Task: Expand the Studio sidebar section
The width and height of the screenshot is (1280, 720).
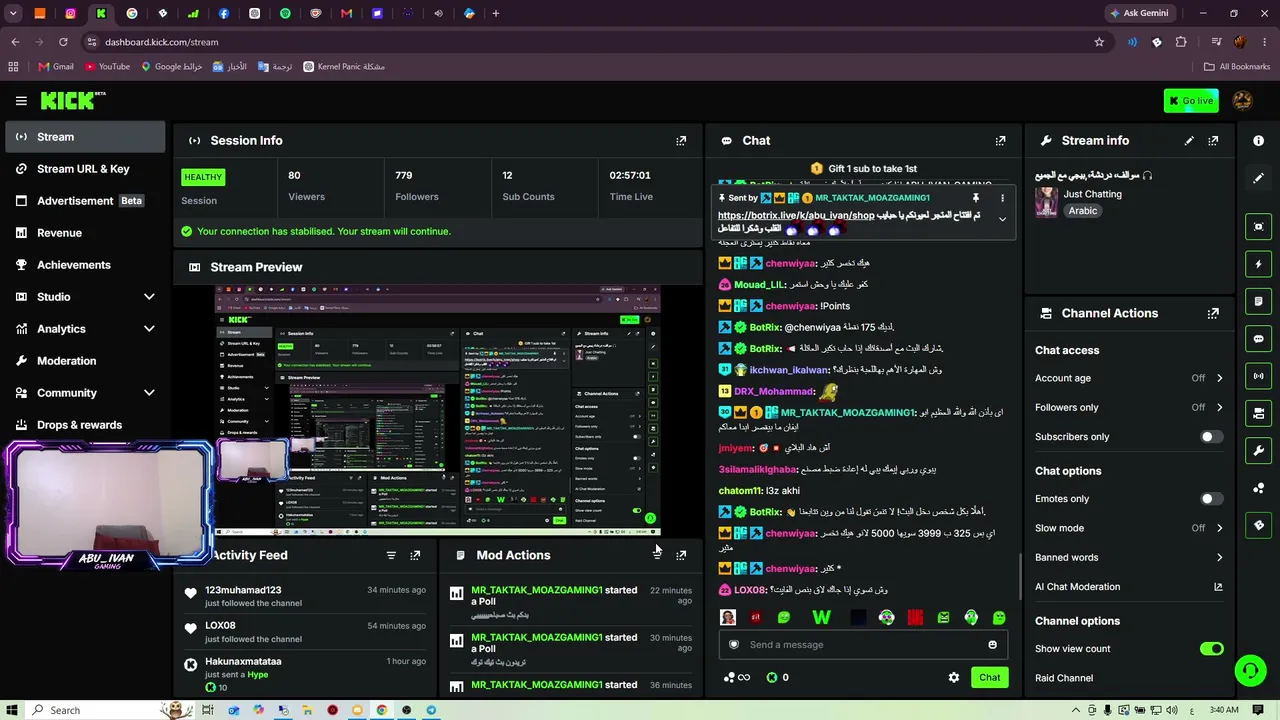Action: click(x=149, y=297)
